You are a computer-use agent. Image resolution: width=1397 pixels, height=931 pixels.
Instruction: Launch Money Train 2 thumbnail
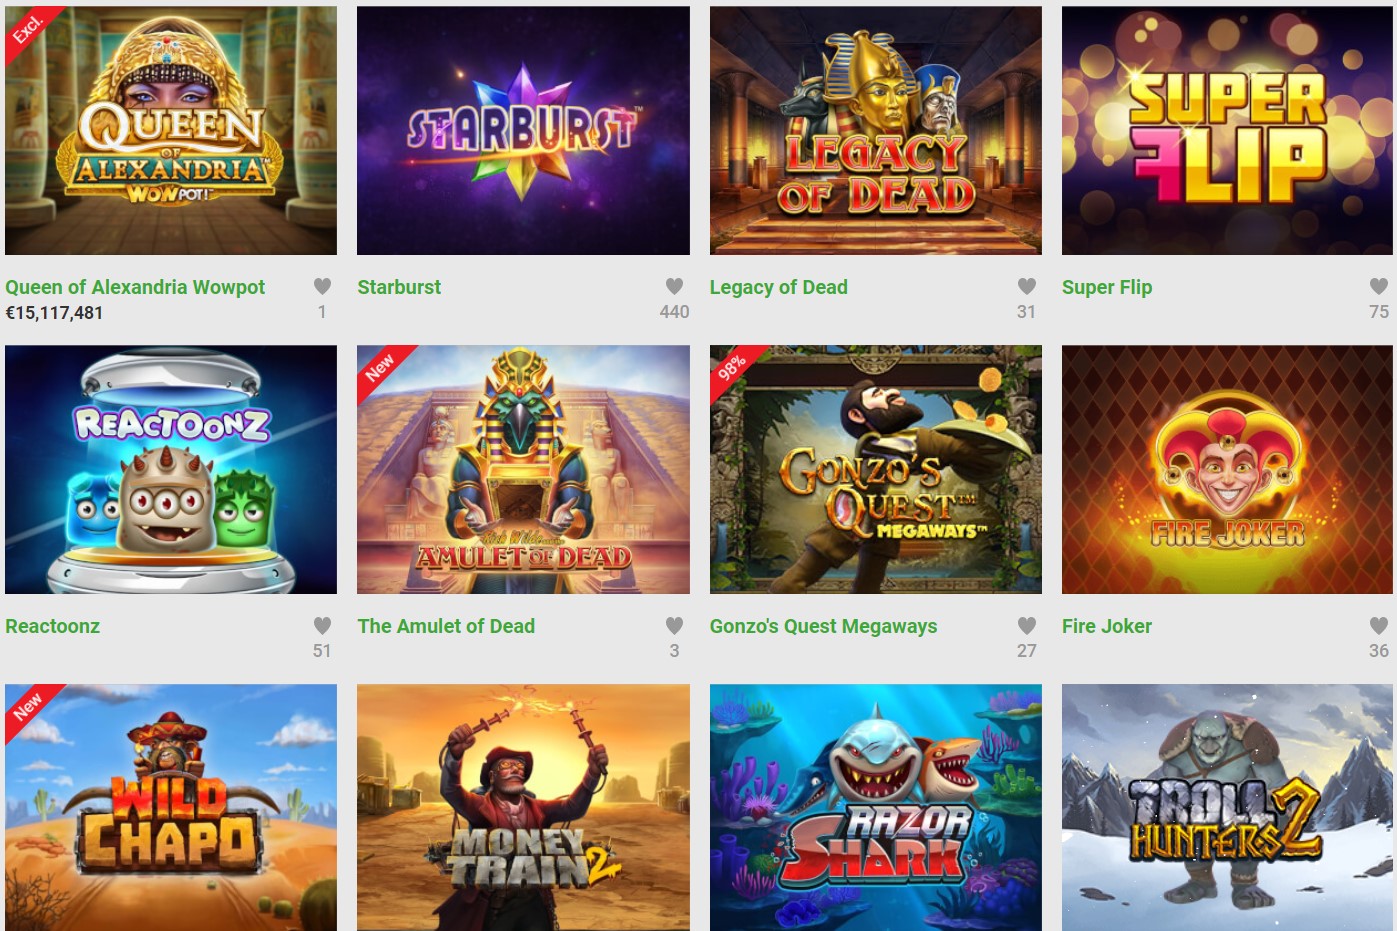(x=523, y=808)
